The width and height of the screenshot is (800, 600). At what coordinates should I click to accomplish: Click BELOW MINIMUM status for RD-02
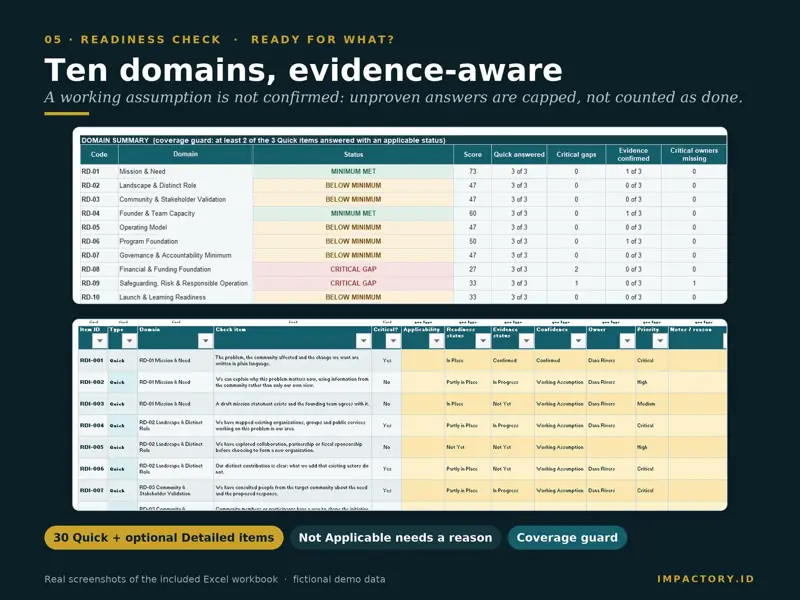click(x=353, y=186)
